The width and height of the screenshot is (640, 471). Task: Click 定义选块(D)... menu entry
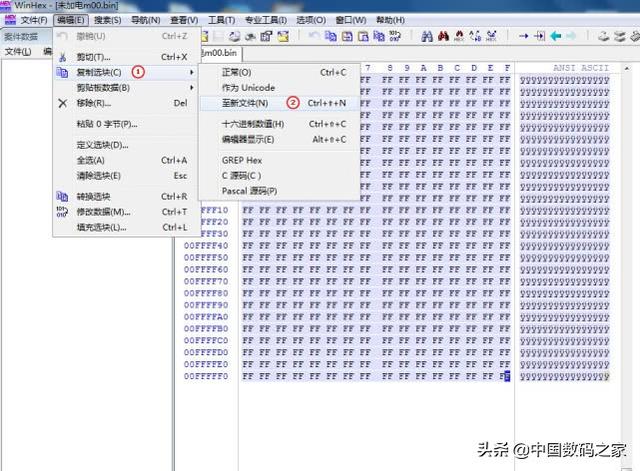click(x=127, y=145)
